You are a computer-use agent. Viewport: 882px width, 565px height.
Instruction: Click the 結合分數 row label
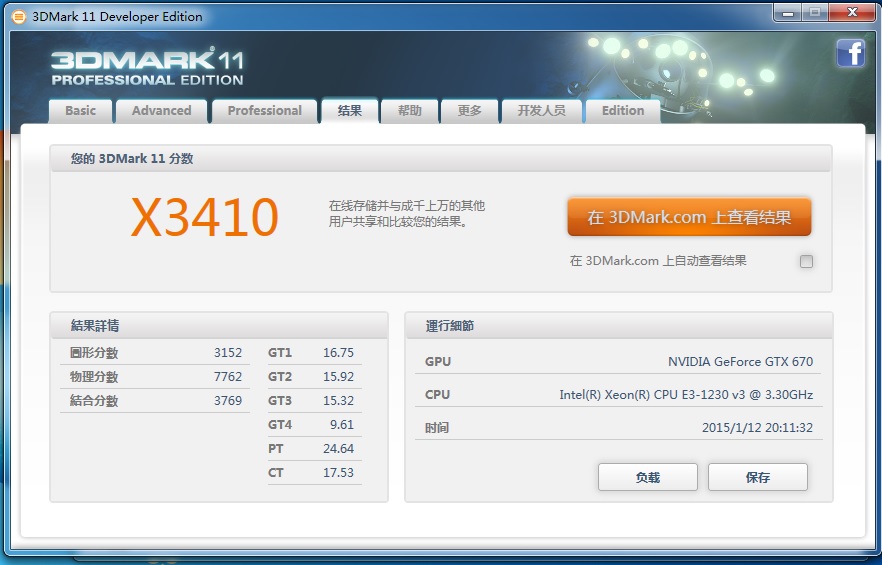(x=94, y=401)
